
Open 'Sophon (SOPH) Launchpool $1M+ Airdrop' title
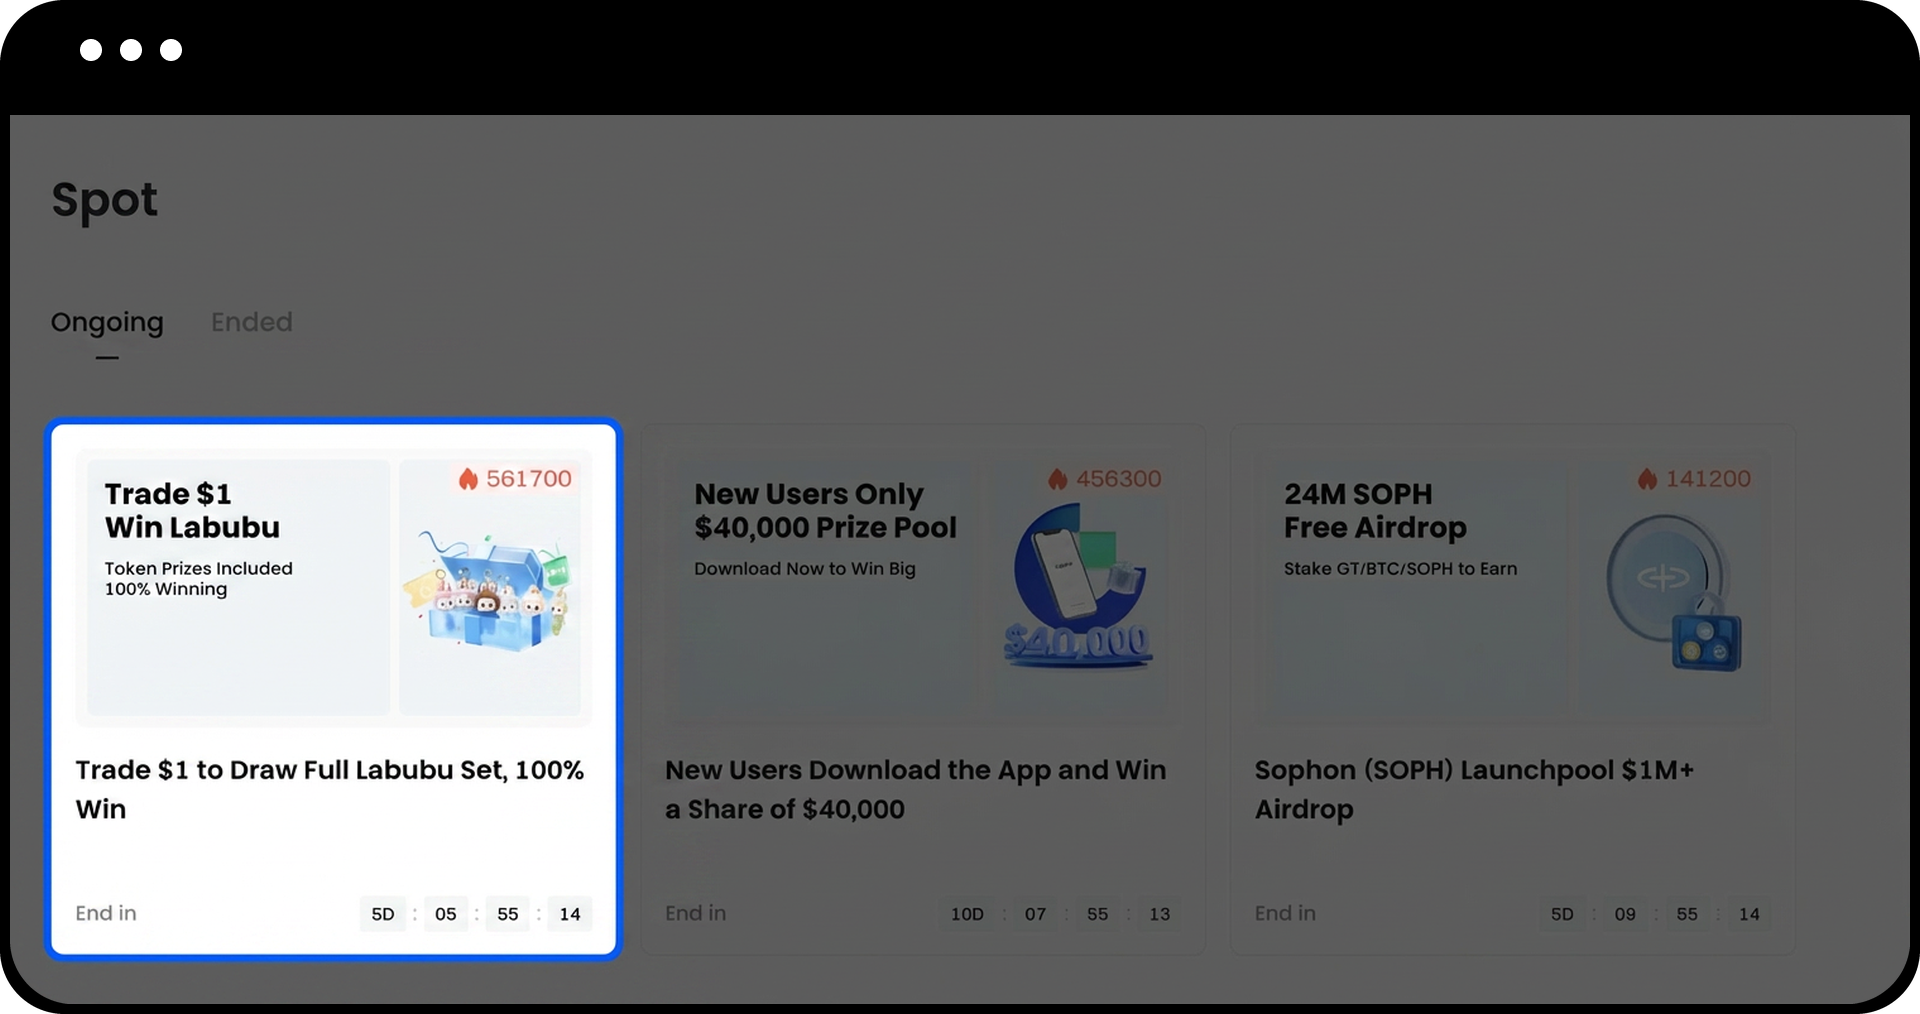click(1474, 789)
